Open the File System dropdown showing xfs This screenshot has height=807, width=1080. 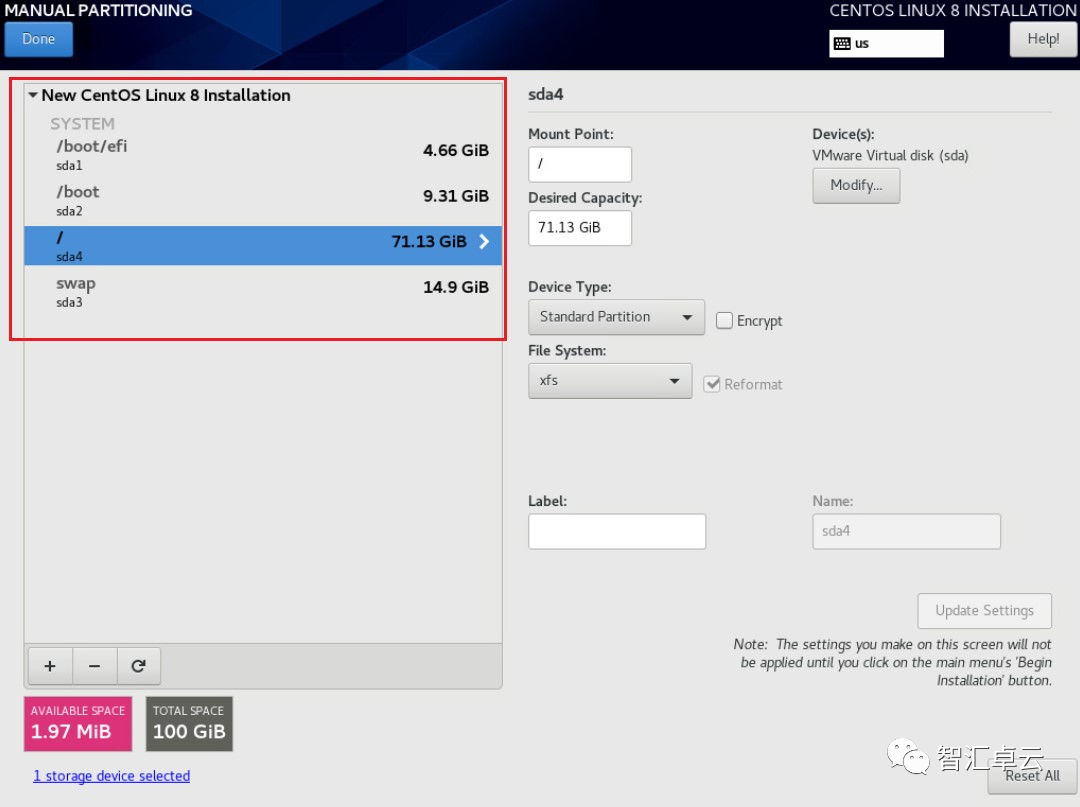[610, 381]
